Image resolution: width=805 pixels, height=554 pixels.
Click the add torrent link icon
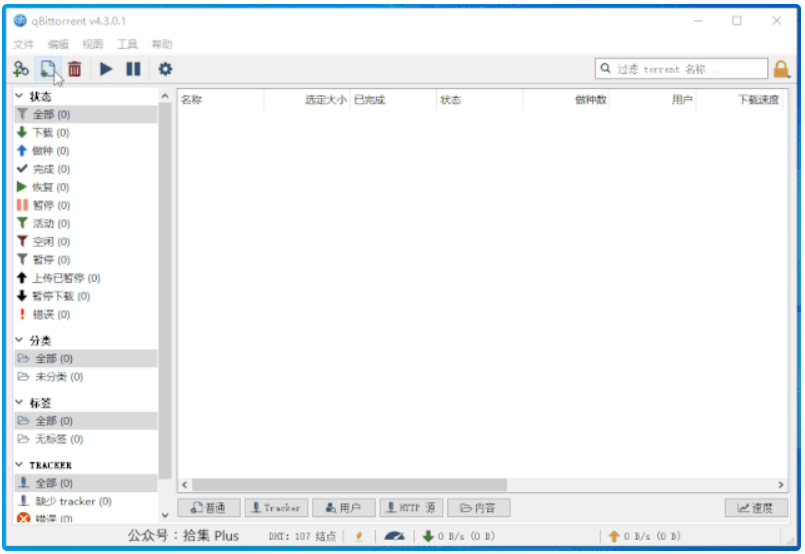coord(21,69)
